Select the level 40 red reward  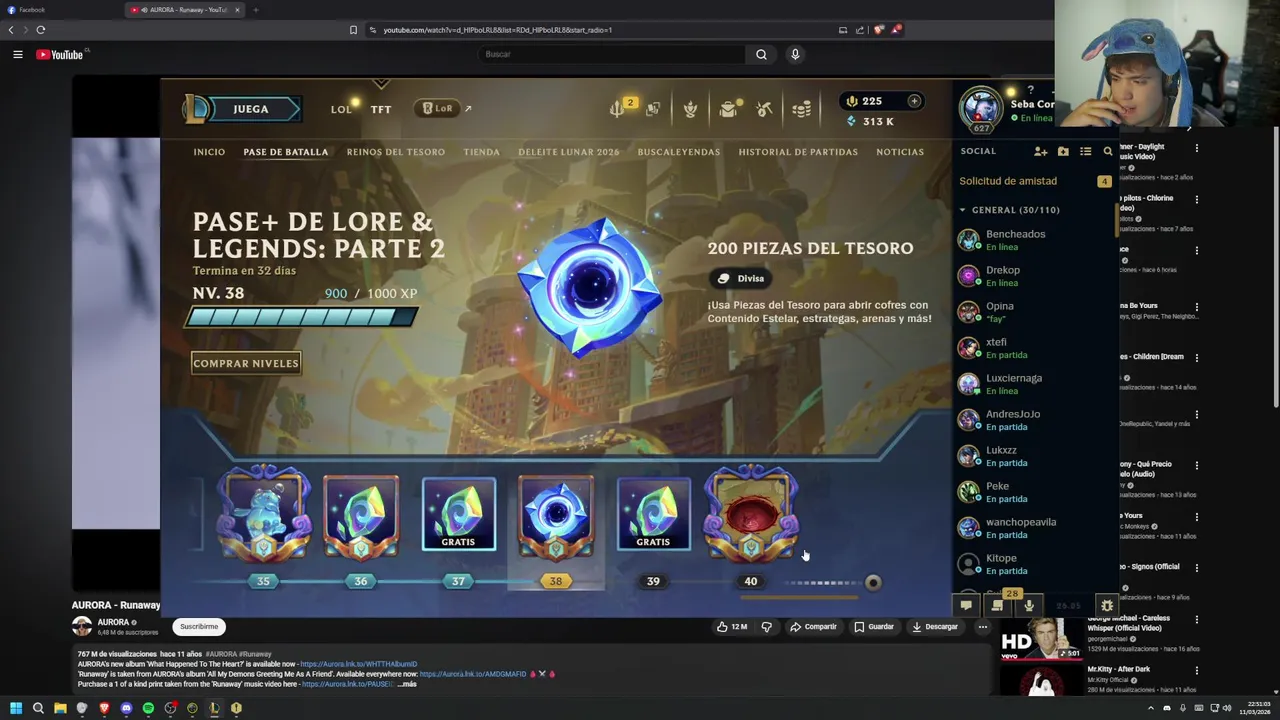751,513
